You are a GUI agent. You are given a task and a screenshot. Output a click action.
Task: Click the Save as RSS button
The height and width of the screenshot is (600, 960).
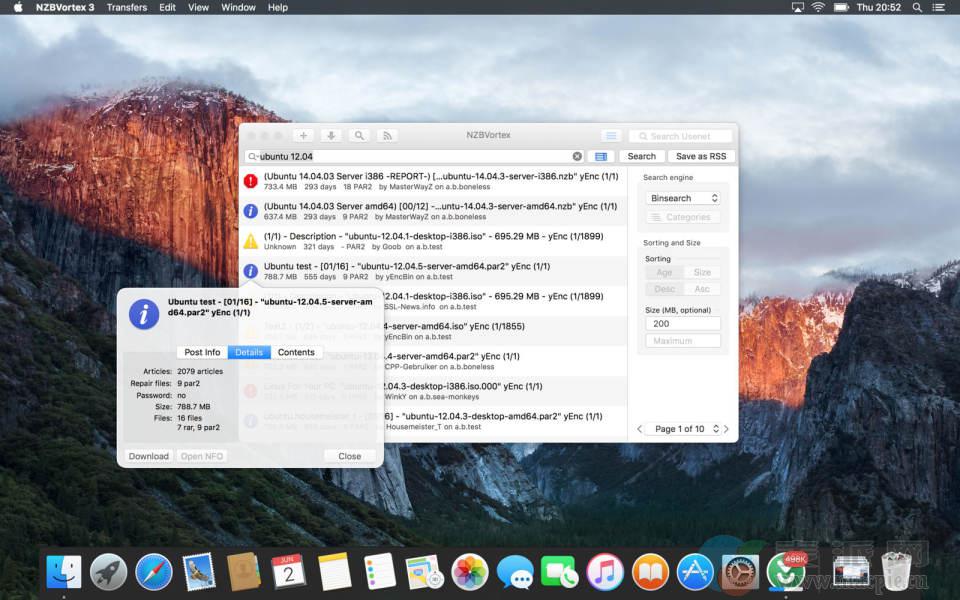tap(700, 157)
